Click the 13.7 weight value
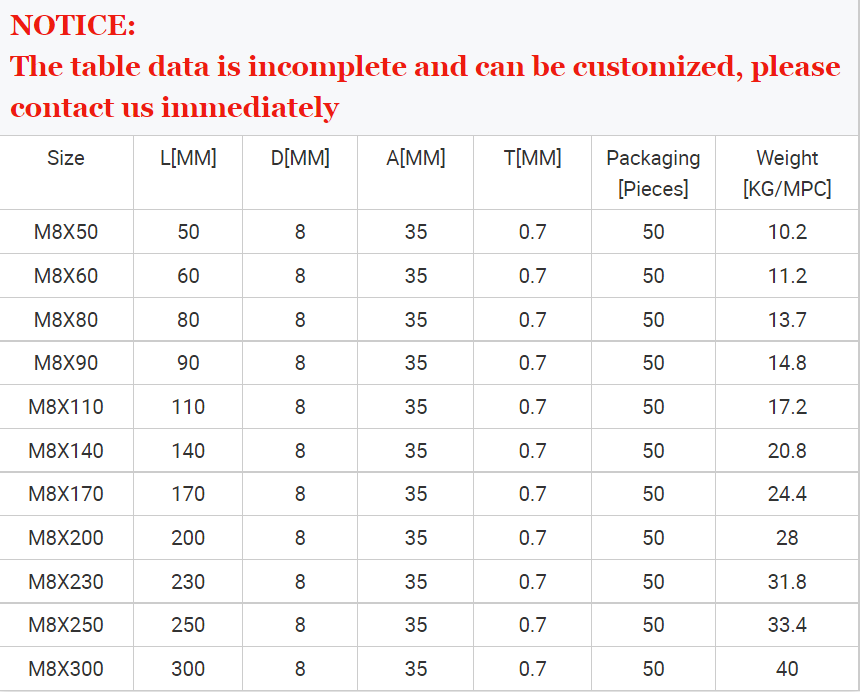The image size is (860, 692). (787, 320)
